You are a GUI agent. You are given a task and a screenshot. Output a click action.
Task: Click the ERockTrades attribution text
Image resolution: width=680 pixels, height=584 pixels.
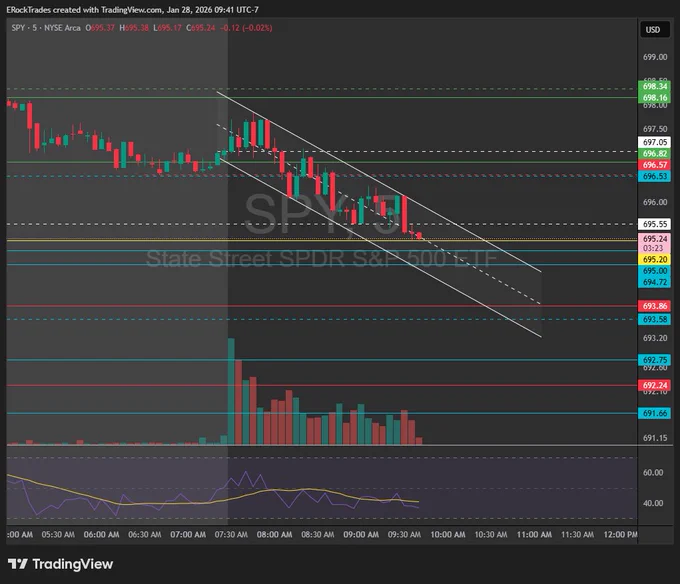(132, 10)
